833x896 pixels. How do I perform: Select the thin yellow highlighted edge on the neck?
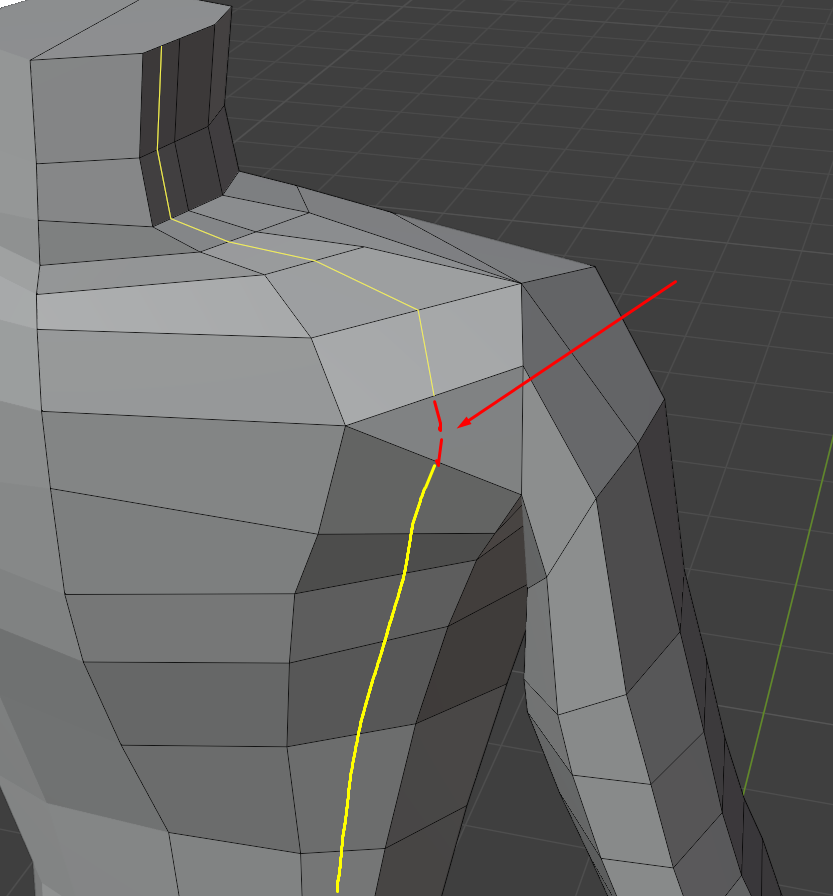click(x=159, y=98)
